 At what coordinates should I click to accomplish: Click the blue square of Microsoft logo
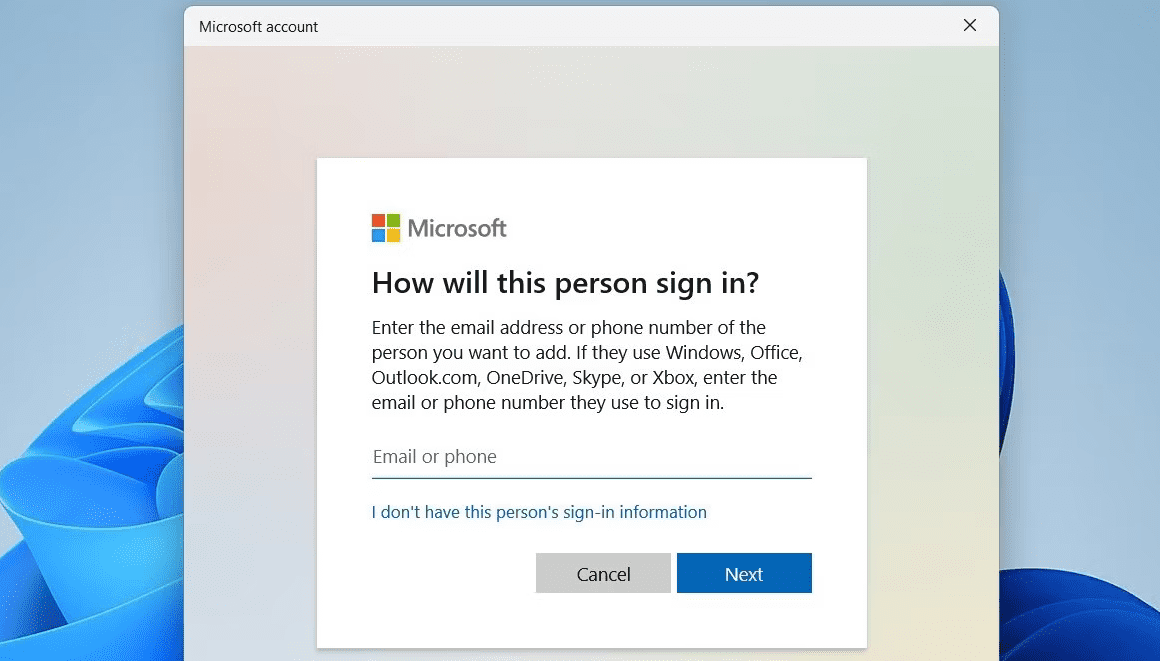tap(378, 235)
